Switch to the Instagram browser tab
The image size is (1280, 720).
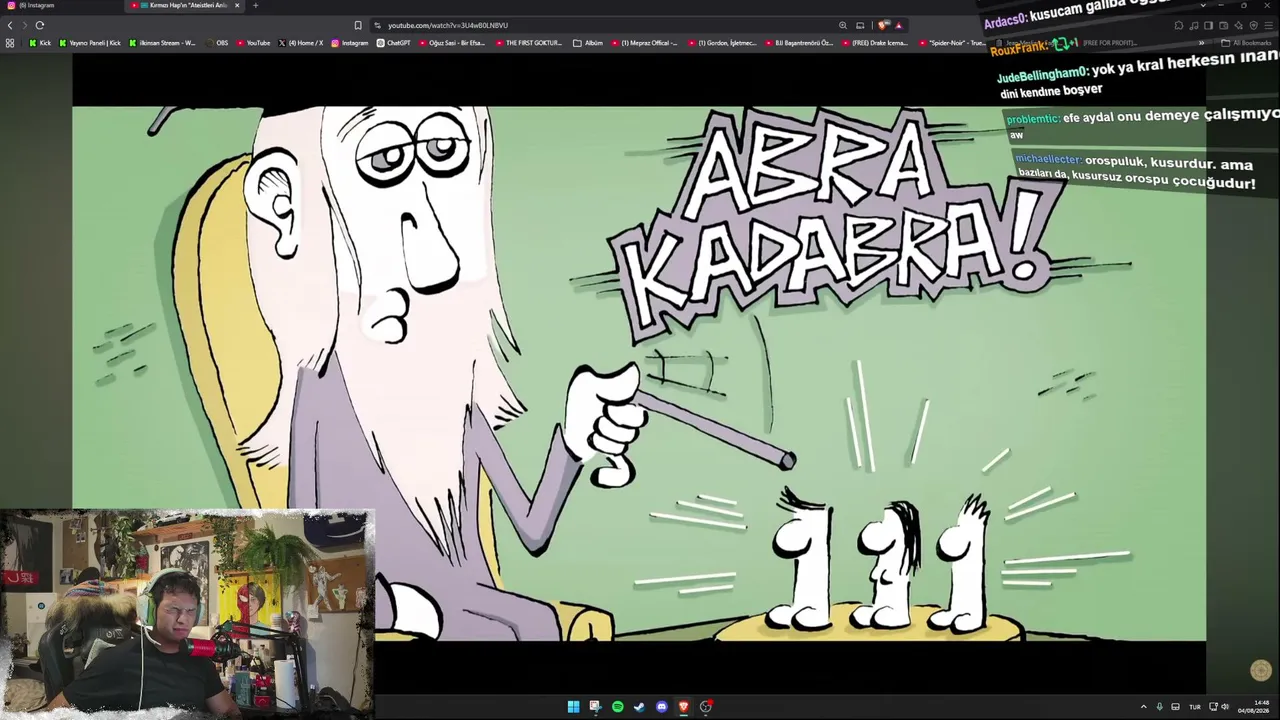[x=60, y=6]
